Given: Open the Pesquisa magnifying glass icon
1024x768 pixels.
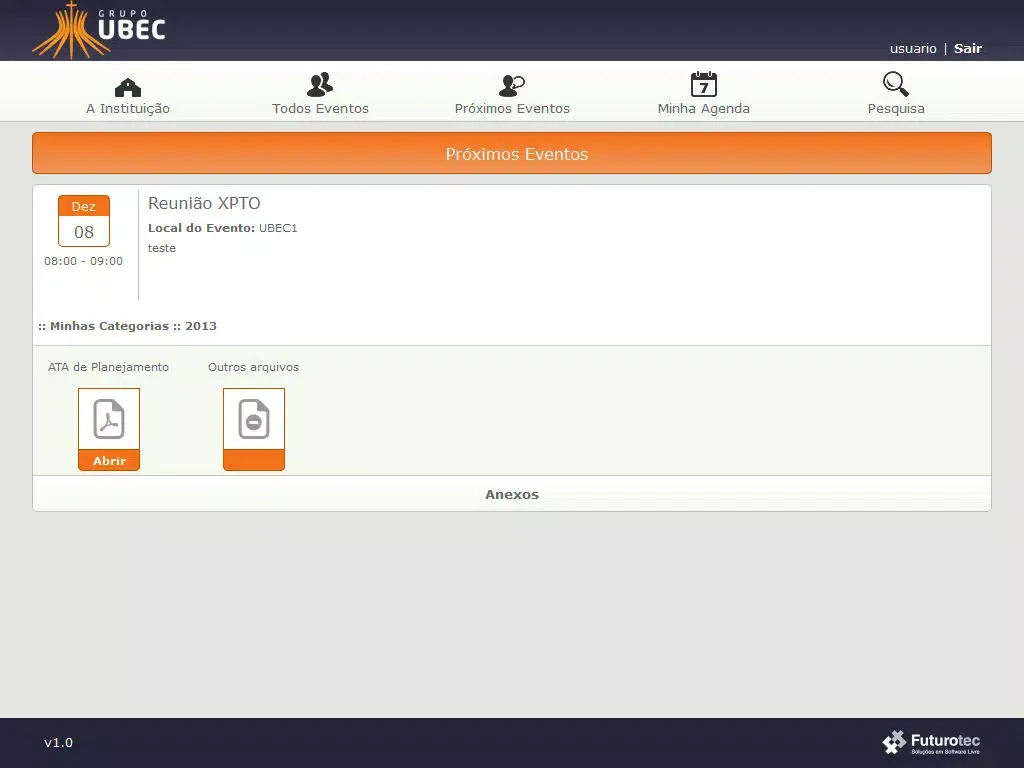Looking at the screenshot, I should pos(895,84).
